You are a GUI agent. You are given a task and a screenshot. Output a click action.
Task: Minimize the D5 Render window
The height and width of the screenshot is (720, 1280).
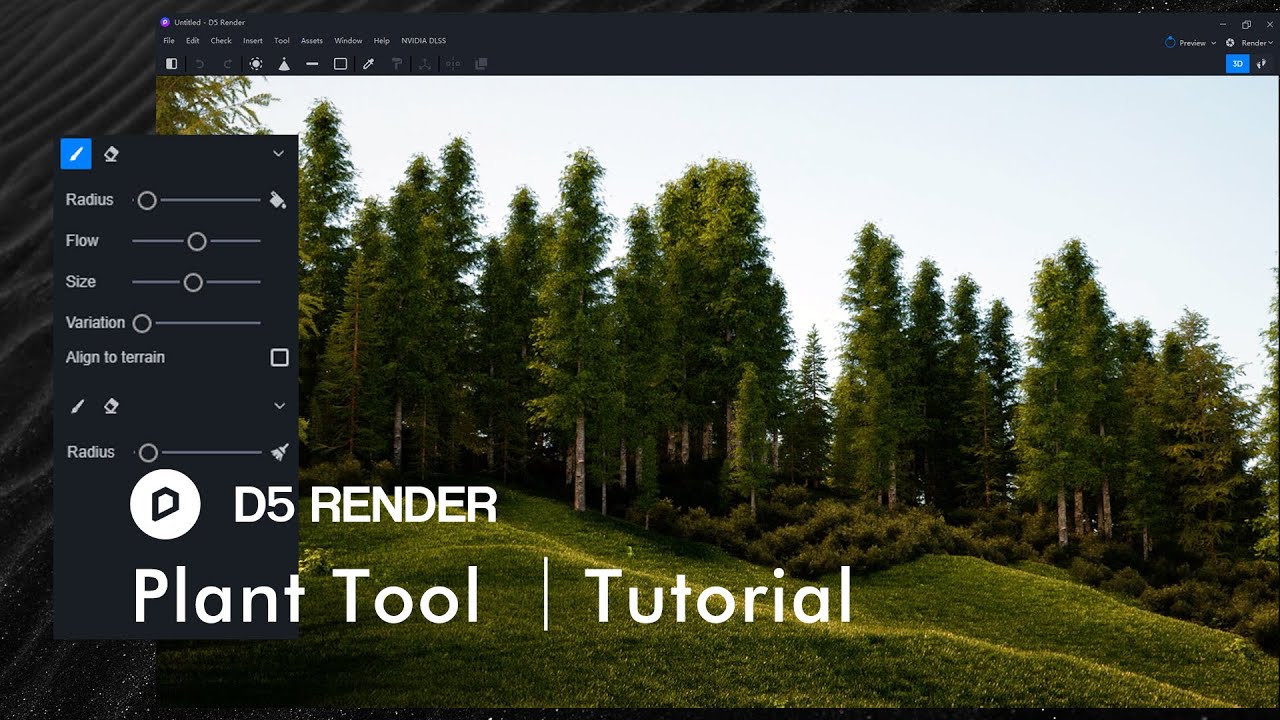pyautogui.click(x=1224, y=24)
